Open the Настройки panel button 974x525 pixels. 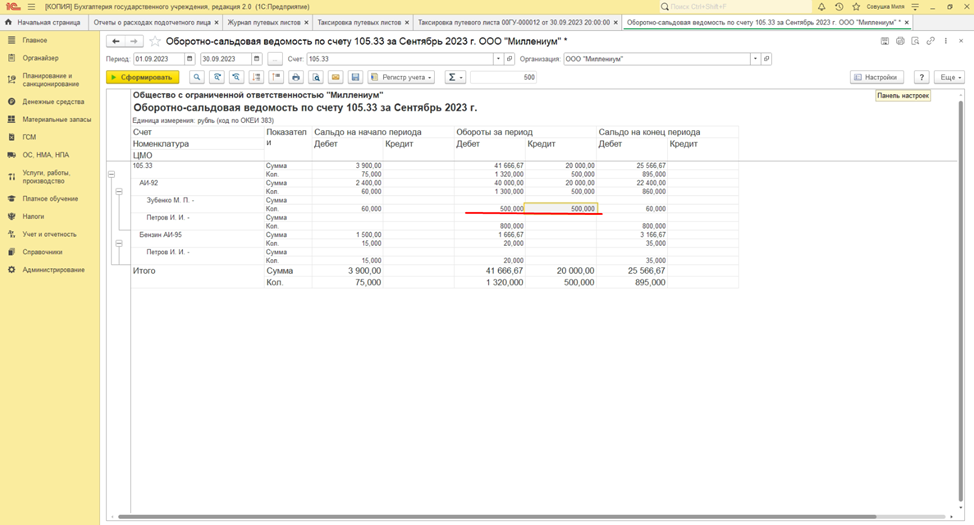pos(876,77)
